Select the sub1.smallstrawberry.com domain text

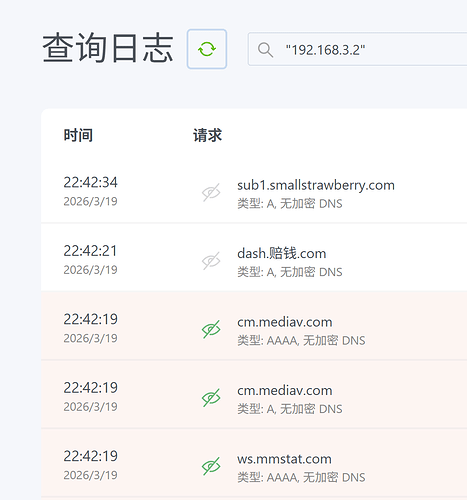coord(316,185)
